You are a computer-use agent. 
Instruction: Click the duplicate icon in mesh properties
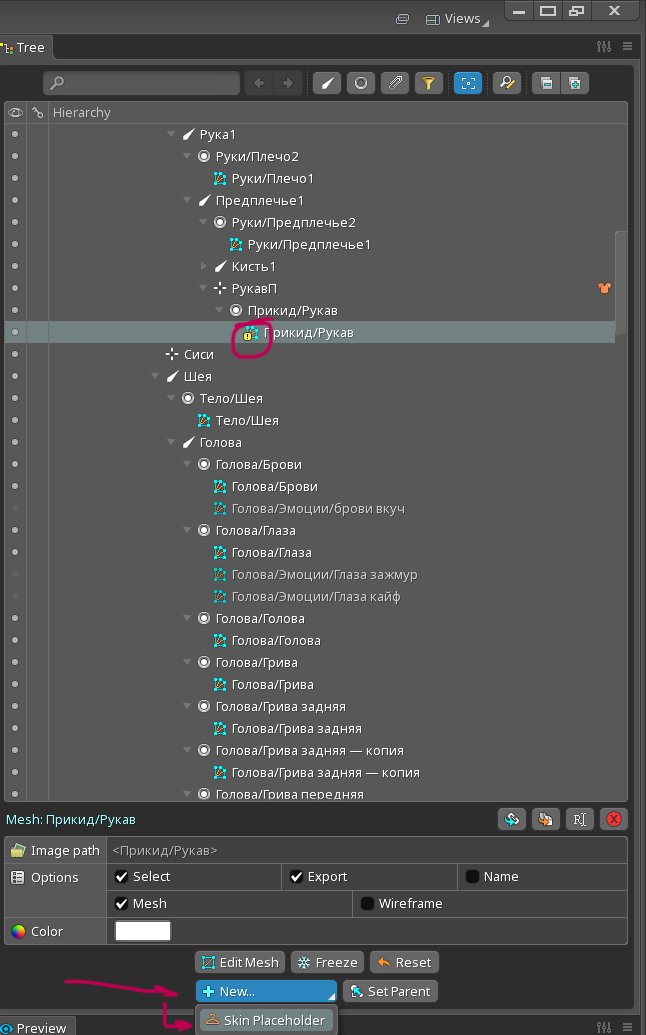tap(546, 819)
